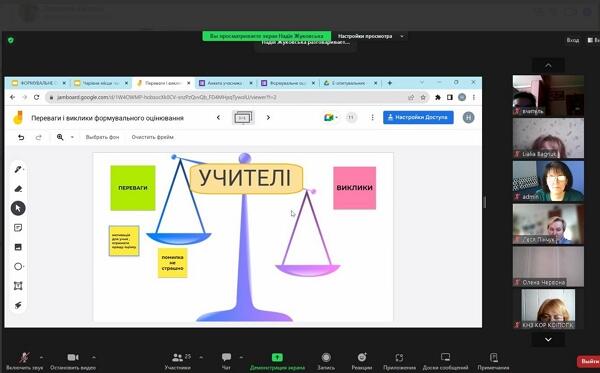
Task: Select the eraser tool in Jamboard
Action: [18, 189]
